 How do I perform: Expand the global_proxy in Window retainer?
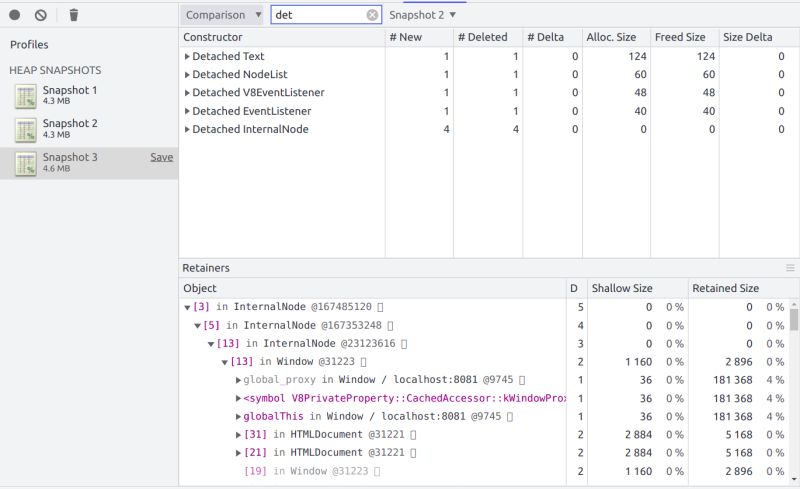(238, 380)
